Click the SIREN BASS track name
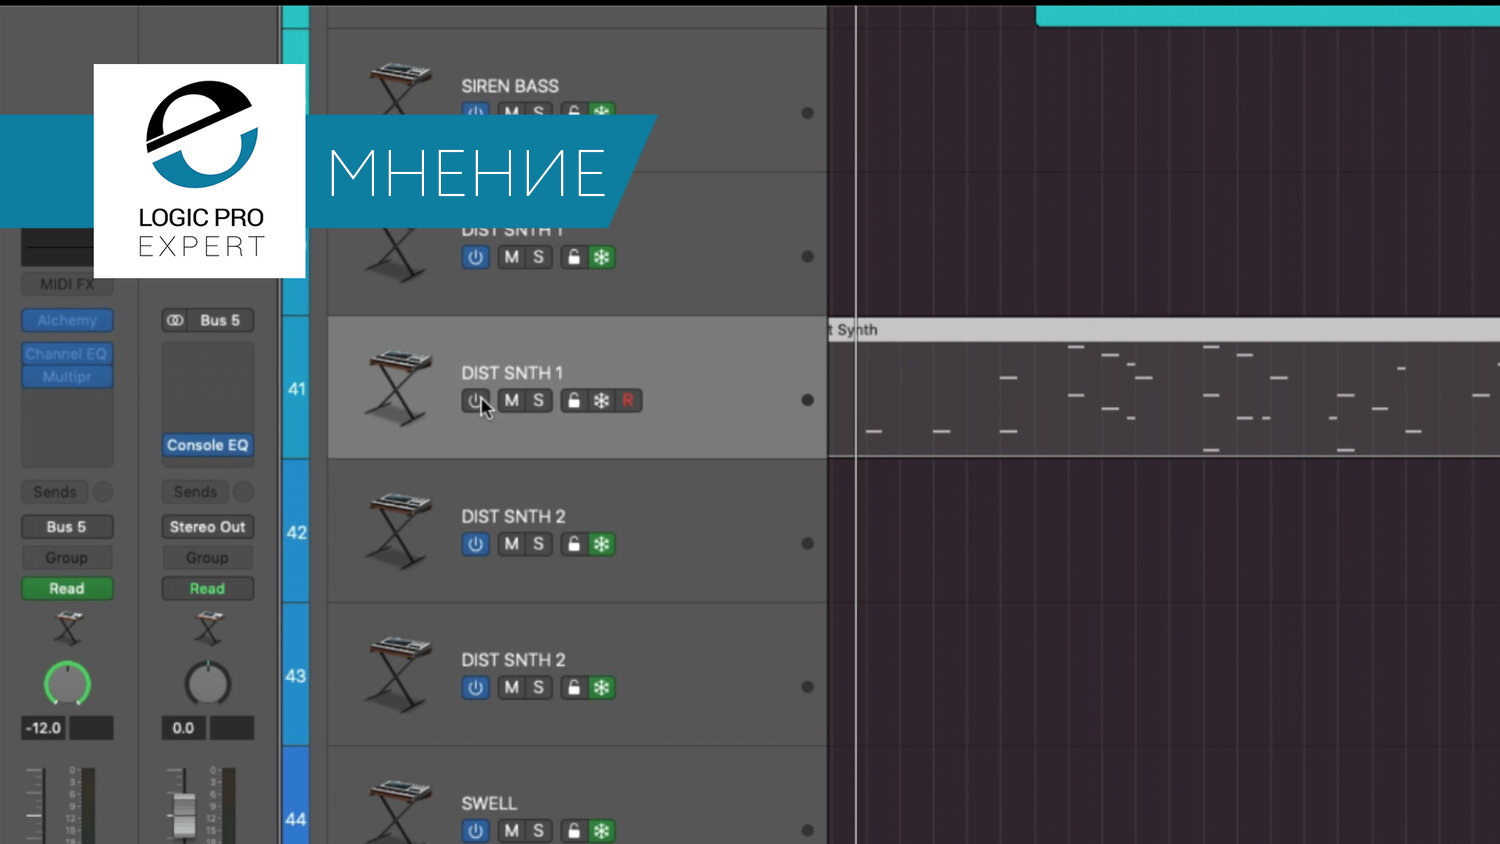 (x=510, y=86)
